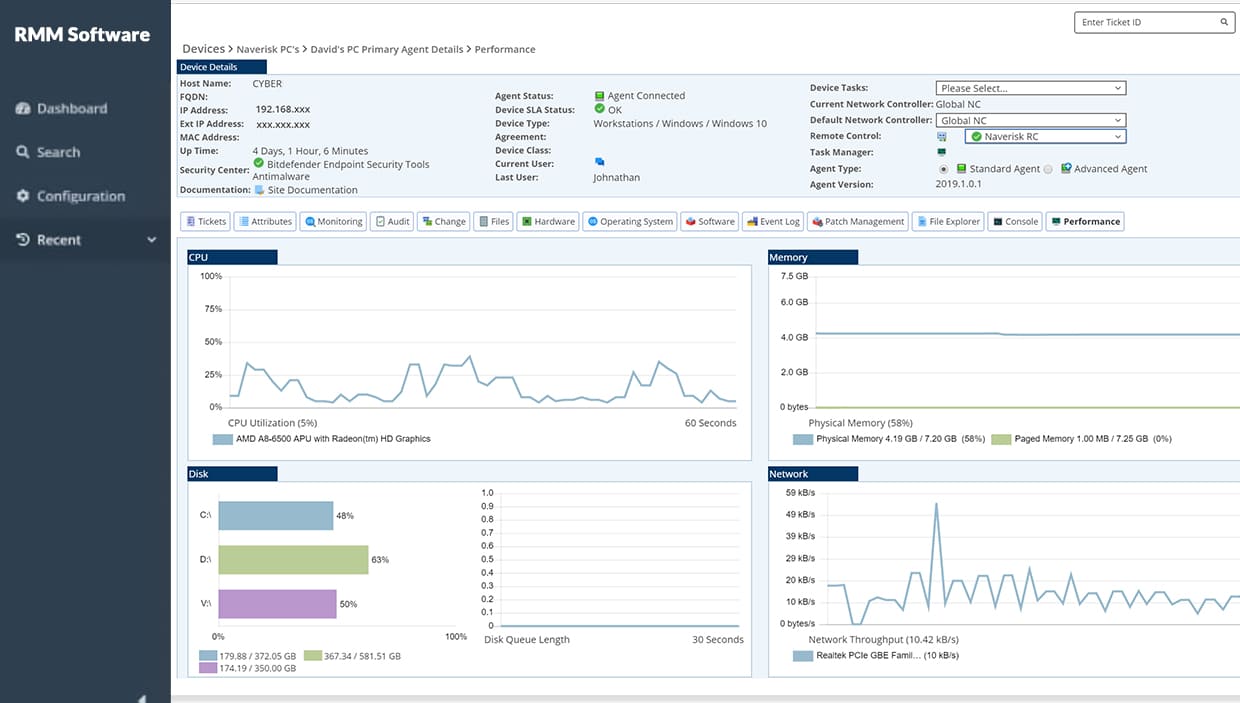Image resolution: width=1240 pixels, height=703 pixels.
Task: Click the "CPU Utilization (5%)" label
Action: (x=272, y=423)
